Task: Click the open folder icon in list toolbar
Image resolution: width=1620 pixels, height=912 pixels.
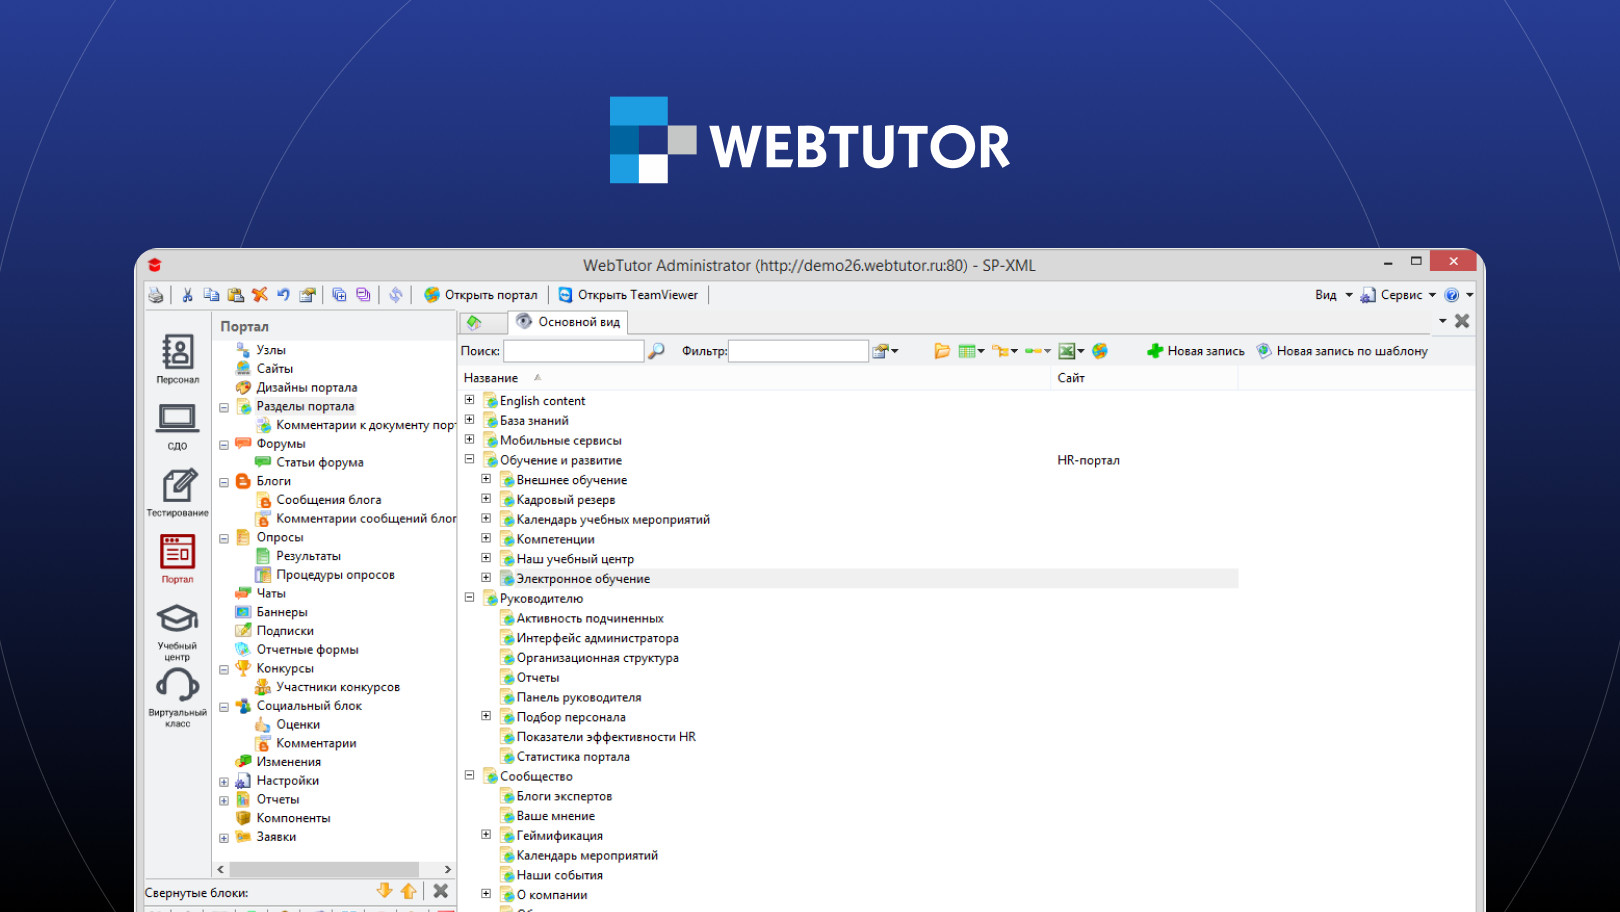Action: pos(941,351)
